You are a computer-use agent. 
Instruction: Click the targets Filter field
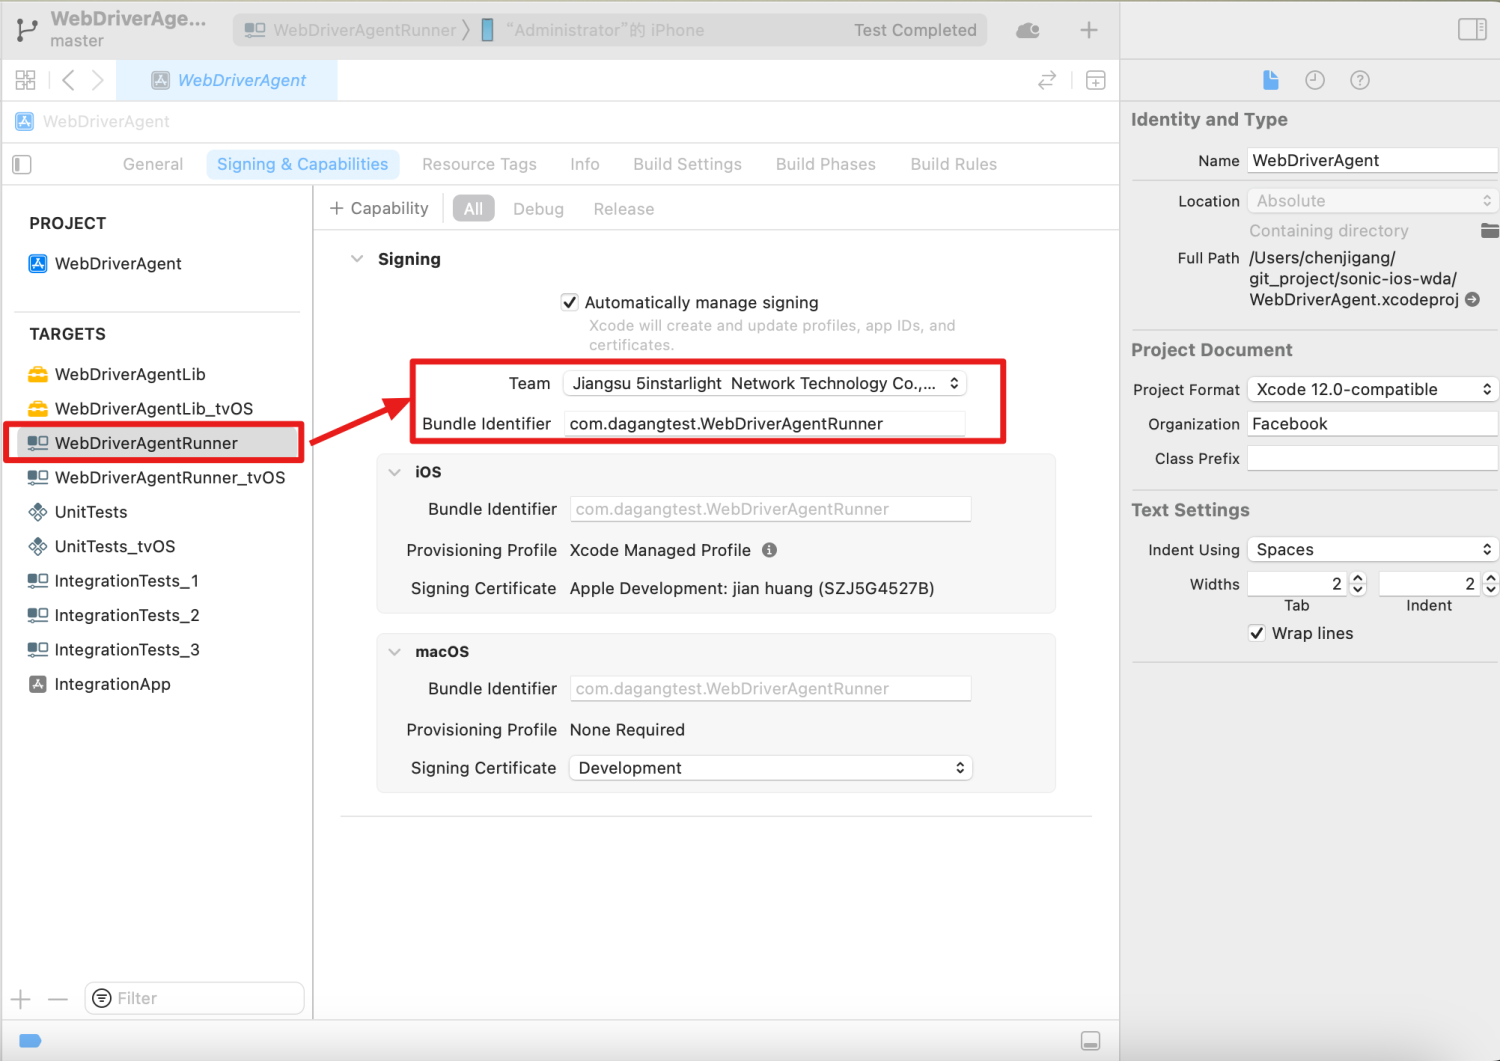195,998
